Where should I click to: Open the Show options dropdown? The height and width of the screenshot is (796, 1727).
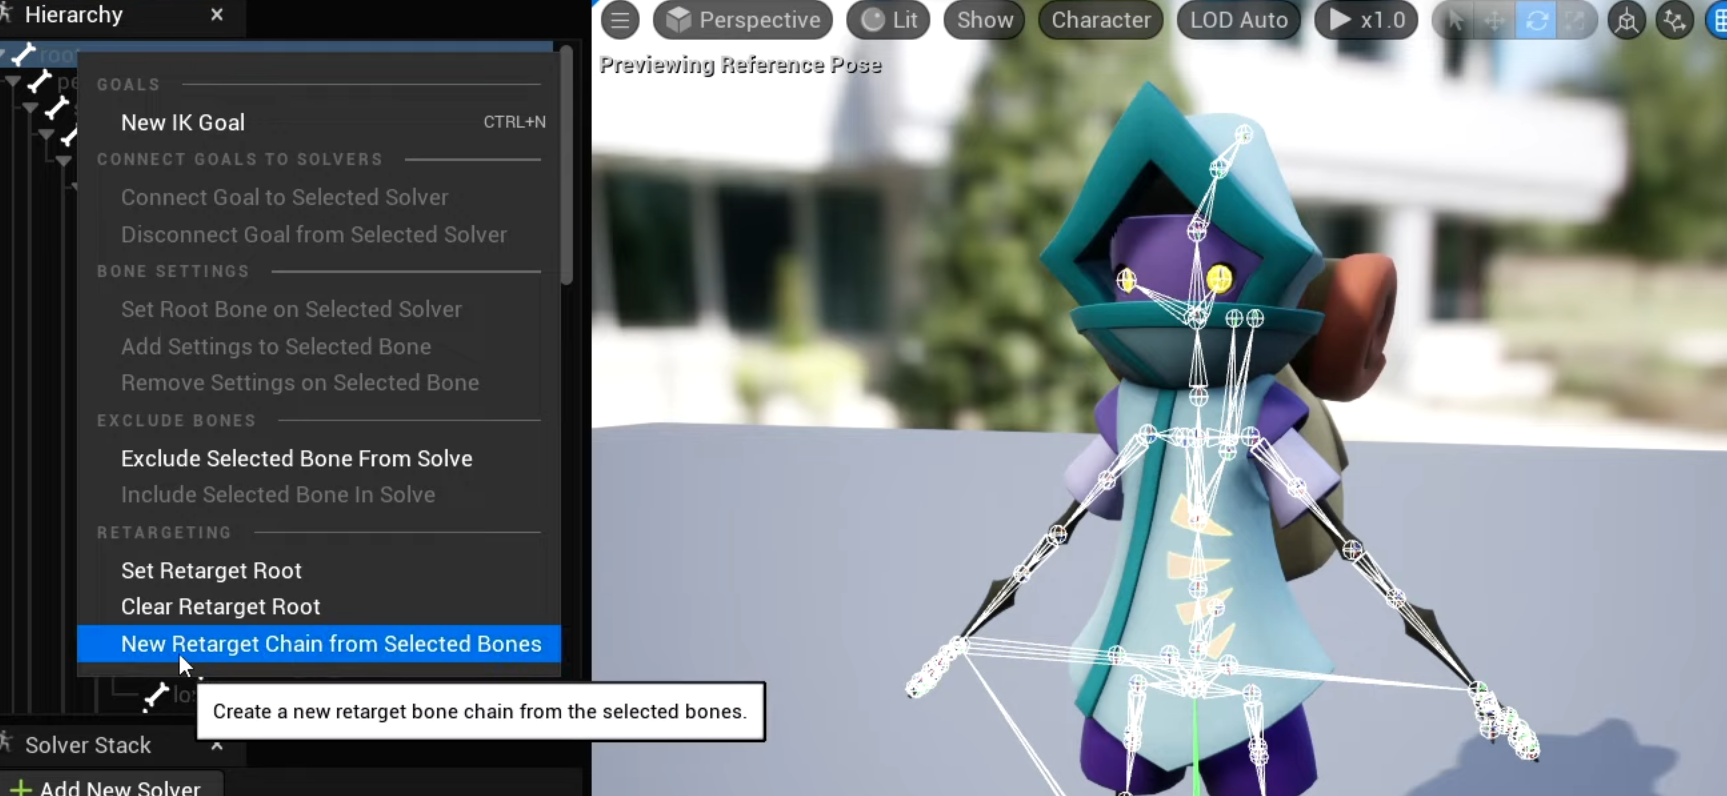tap(985, 20)
